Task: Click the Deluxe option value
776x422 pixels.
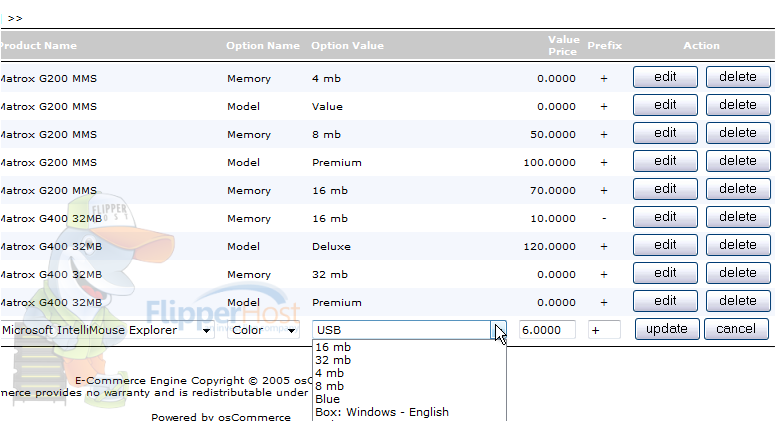Action: [331, 246]
